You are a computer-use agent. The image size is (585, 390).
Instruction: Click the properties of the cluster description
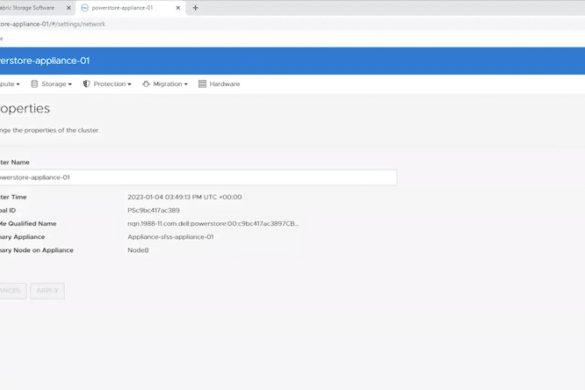click(50, 130)
